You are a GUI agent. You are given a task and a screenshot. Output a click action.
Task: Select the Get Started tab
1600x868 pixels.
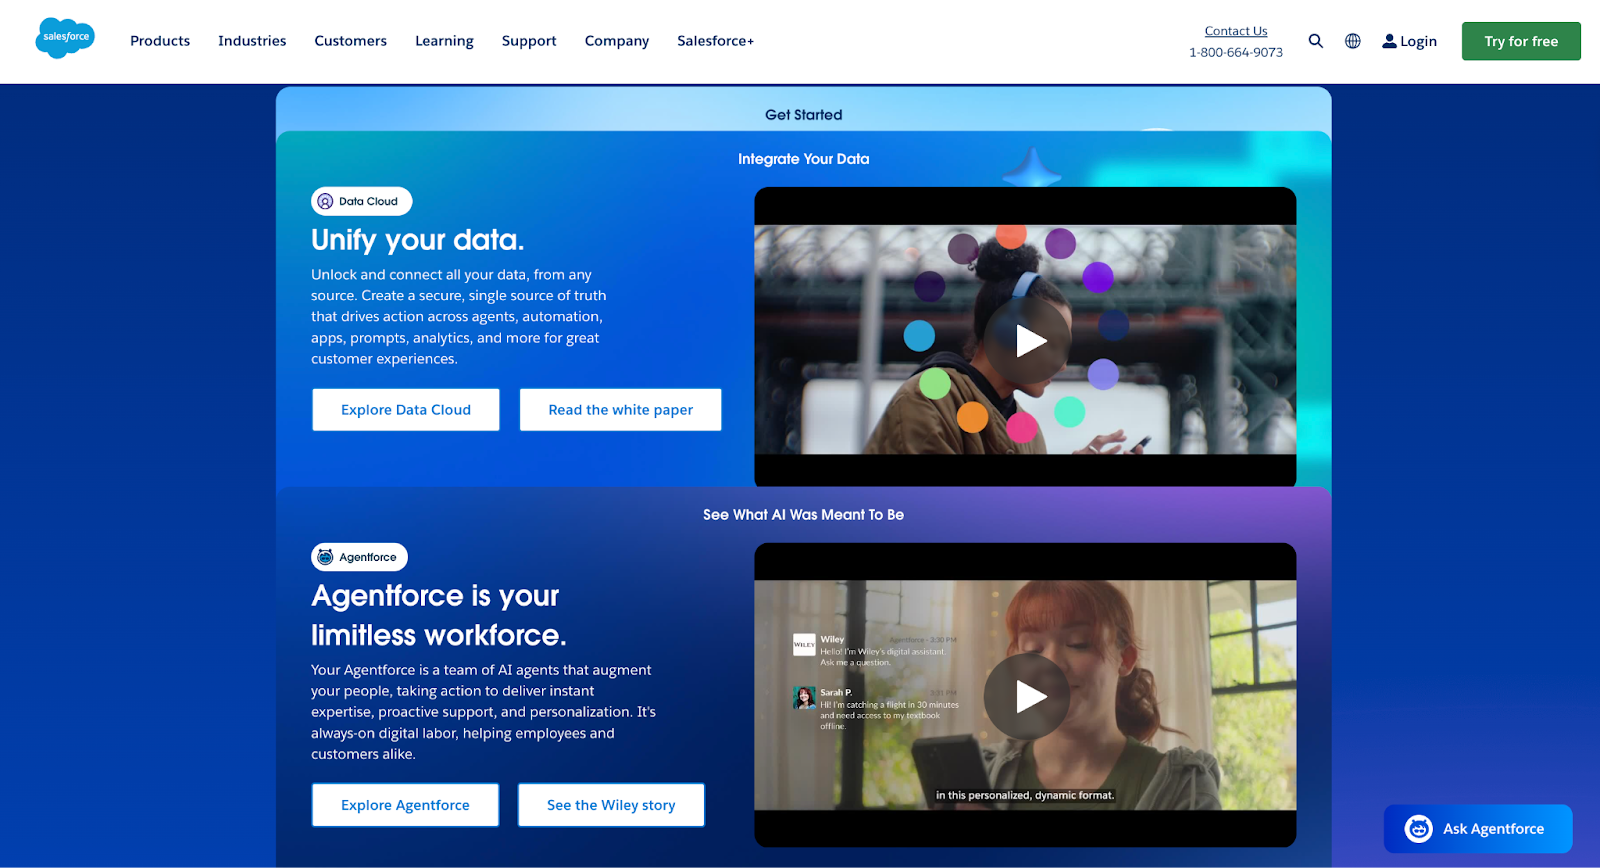coord(804,115)
